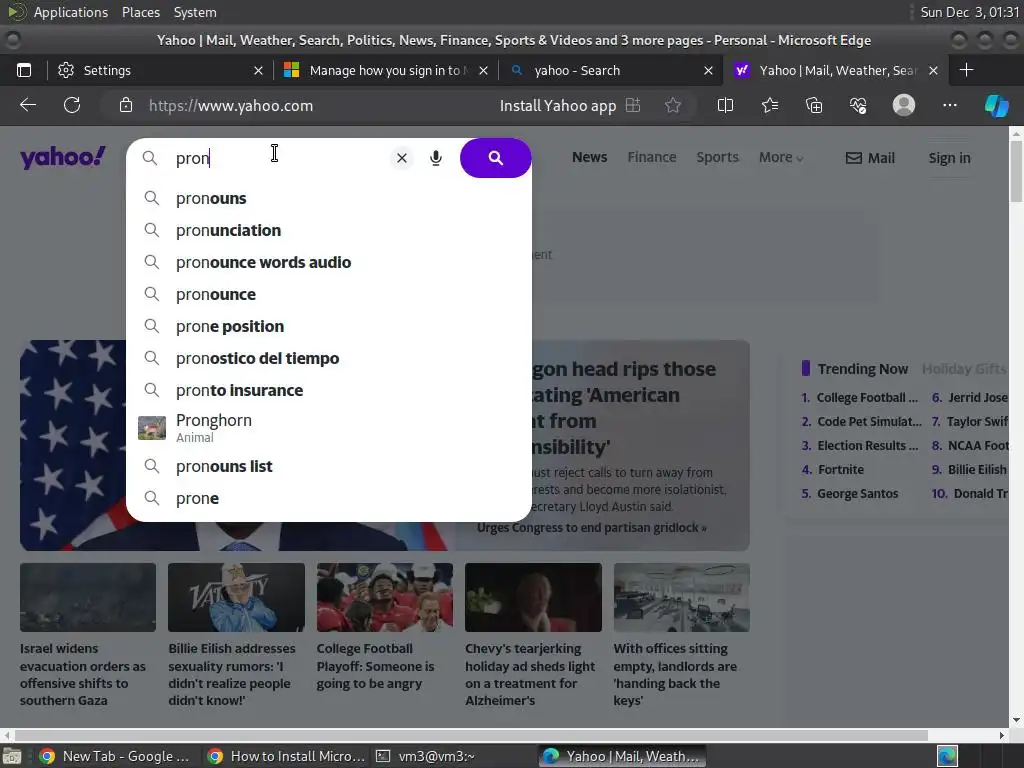Open Browser essentials heart icon
Viewport: 1024px width, 768px height.
click(858, 105)
